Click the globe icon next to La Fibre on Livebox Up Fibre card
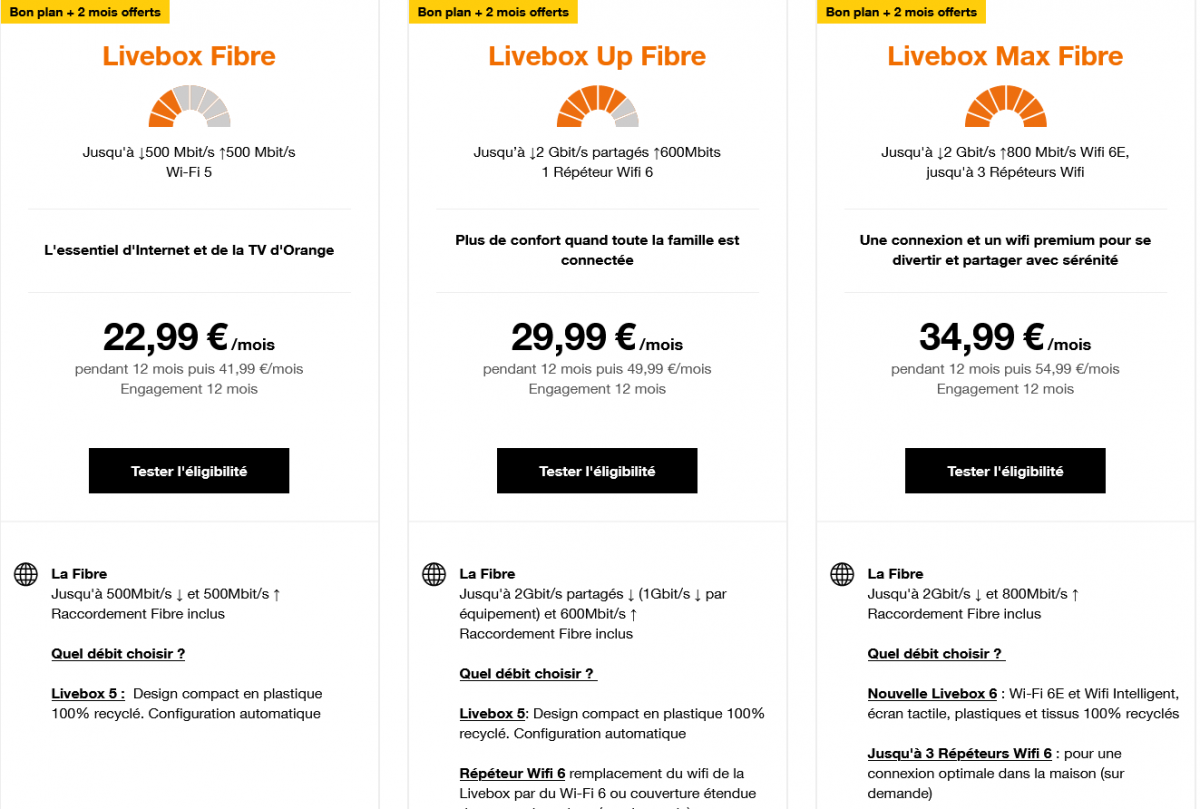1200x809 pixels. click(433, 574)
